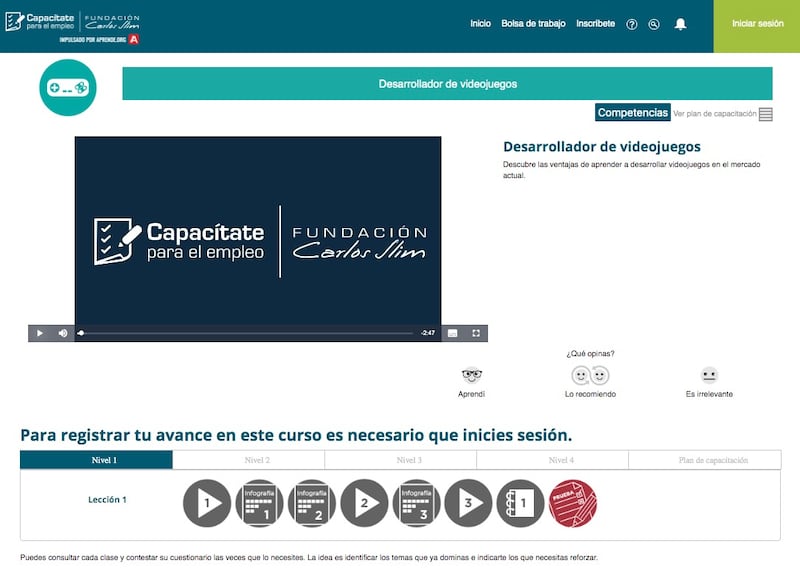Click the Inscríbete link
Image resolution: width=800 pixels, height=569 pixels.
[595, 23]
